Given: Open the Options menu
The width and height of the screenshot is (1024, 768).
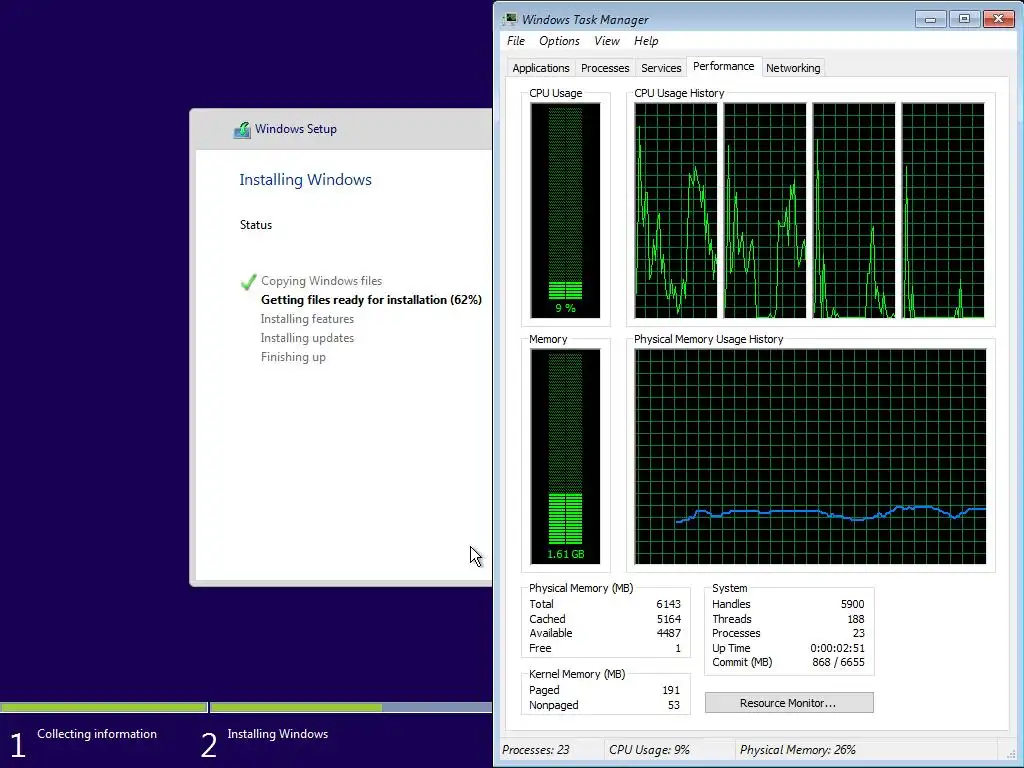Looking at the screenshot, I should pyautogui.click(x=559, y=40).
